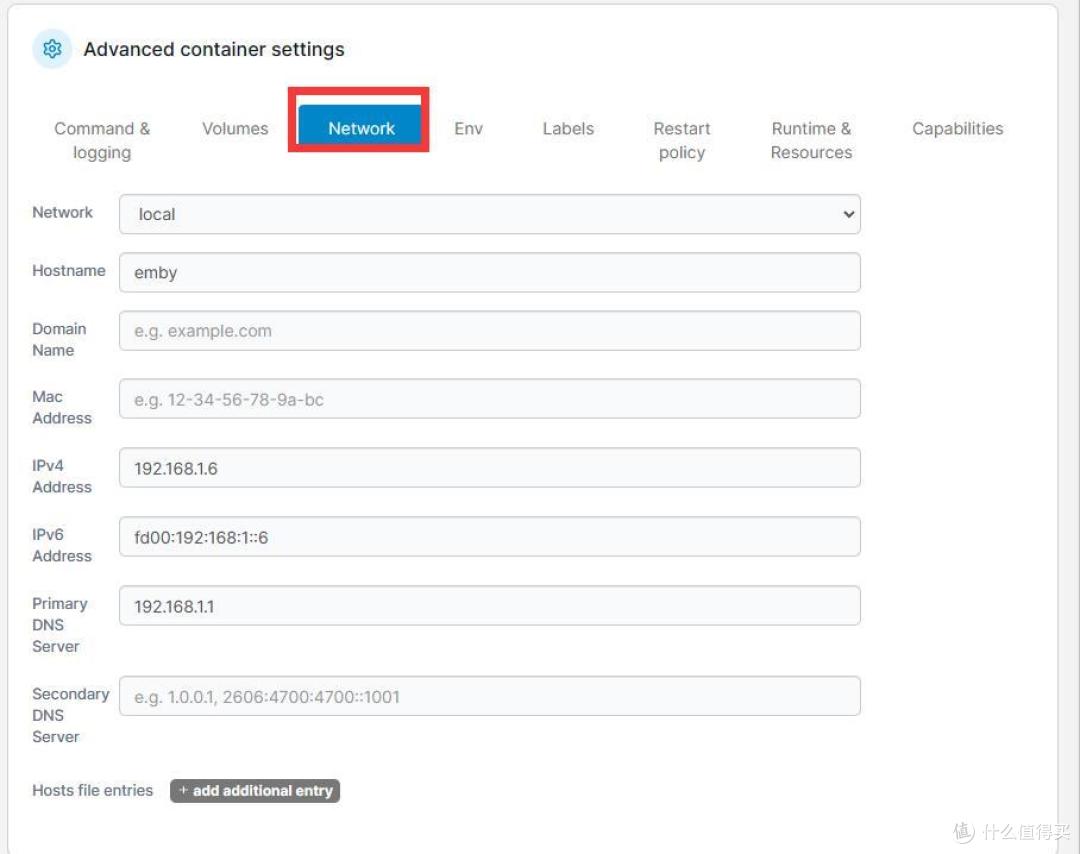1080x854 pixels.
Task: Focus the Secondary DNS Server field
Action: [x=489, y=696]
